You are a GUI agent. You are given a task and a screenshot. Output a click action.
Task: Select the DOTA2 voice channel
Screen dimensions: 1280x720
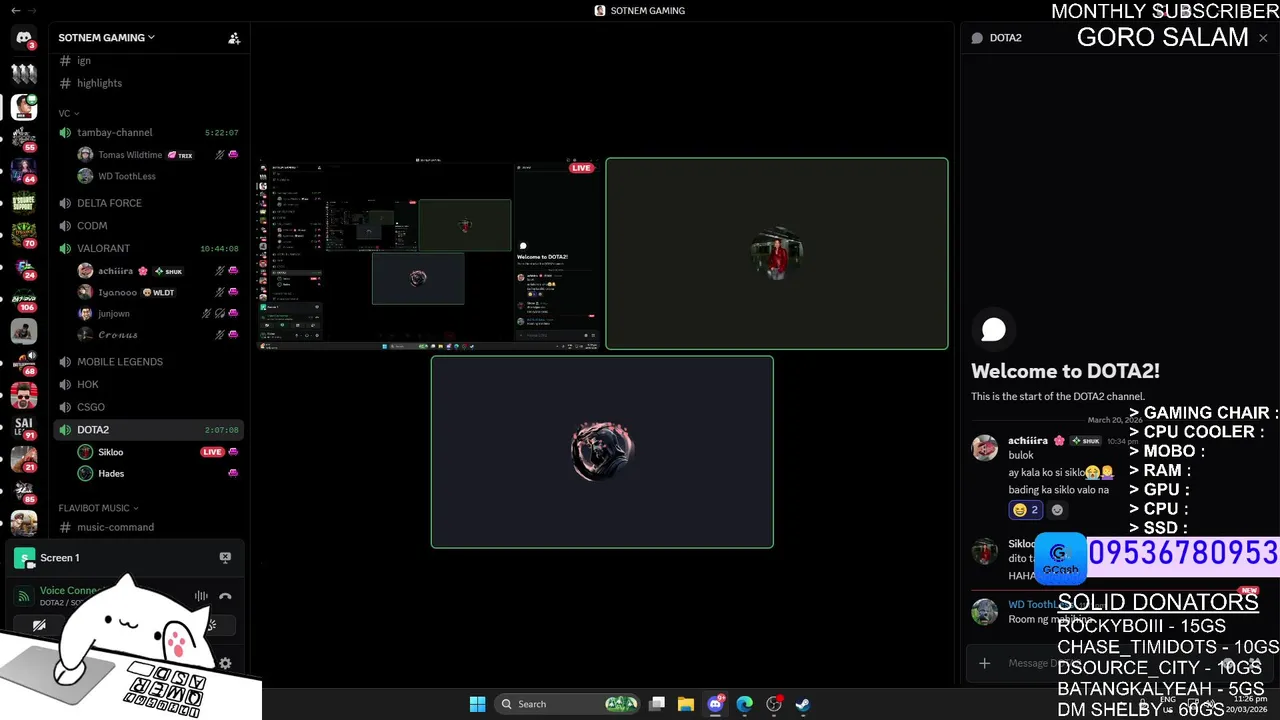[150, 430]
